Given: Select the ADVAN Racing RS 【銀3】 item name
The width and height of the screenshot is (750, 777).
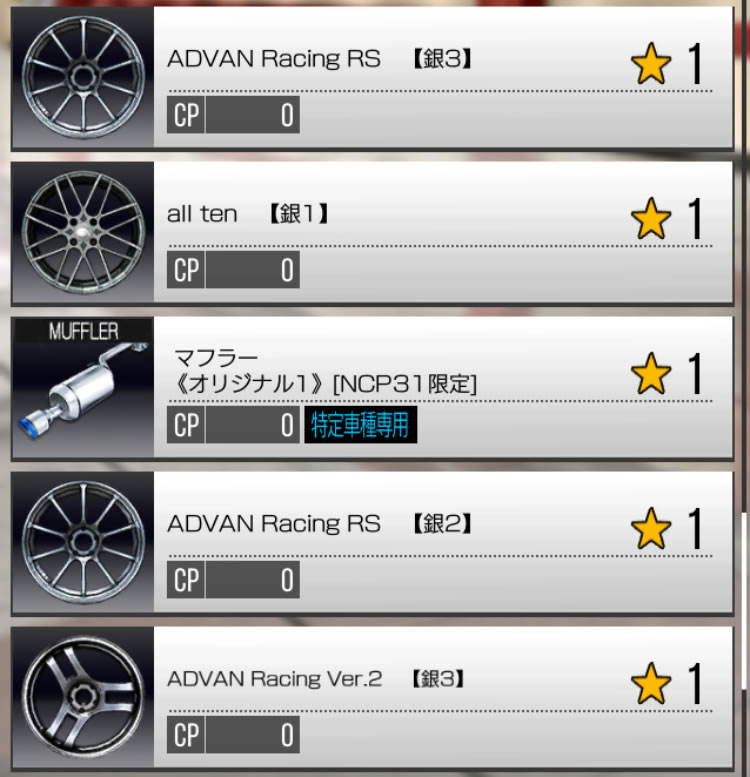Looking at the screenshot, I should pos(319,59).
